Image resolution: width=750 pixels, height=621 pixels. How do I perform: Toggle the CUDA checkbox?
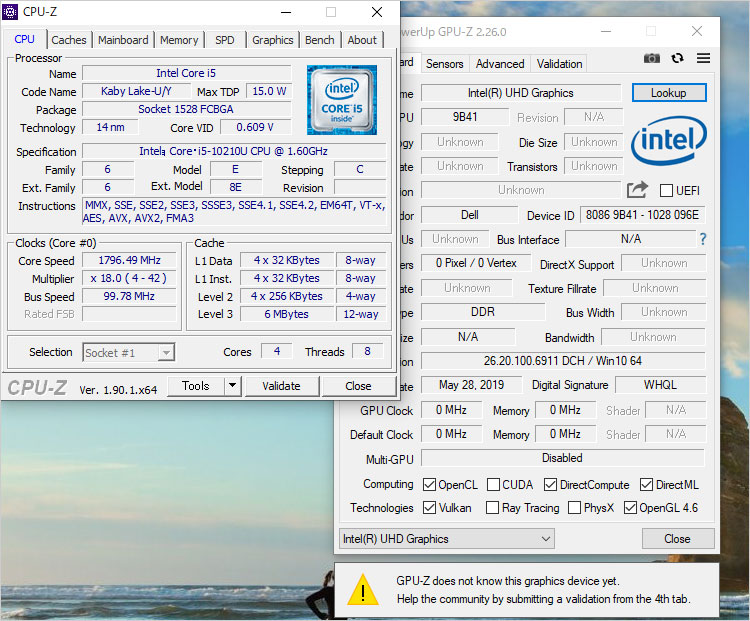click(493, 485)
